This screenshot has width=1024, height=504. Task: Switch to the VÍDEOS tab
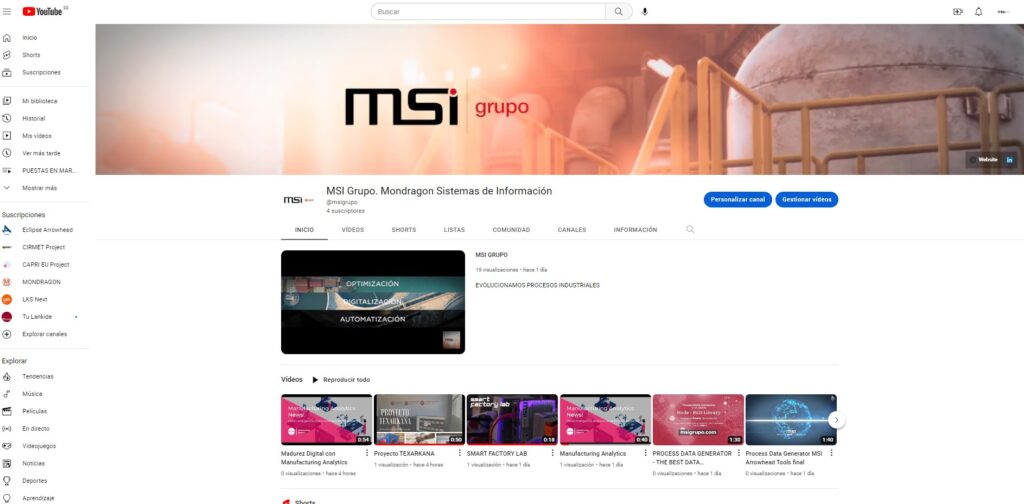pyautogui.click(x=353, y=230)
